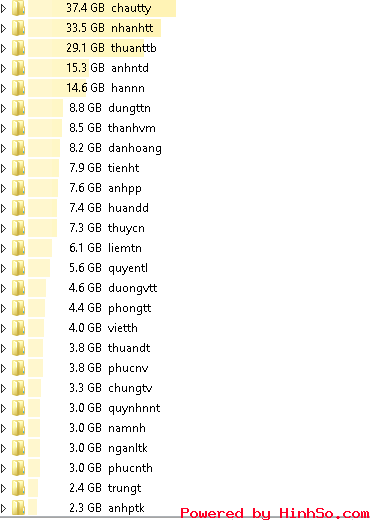
Task: Click folder icon of namnh
Action: (18, 428)
